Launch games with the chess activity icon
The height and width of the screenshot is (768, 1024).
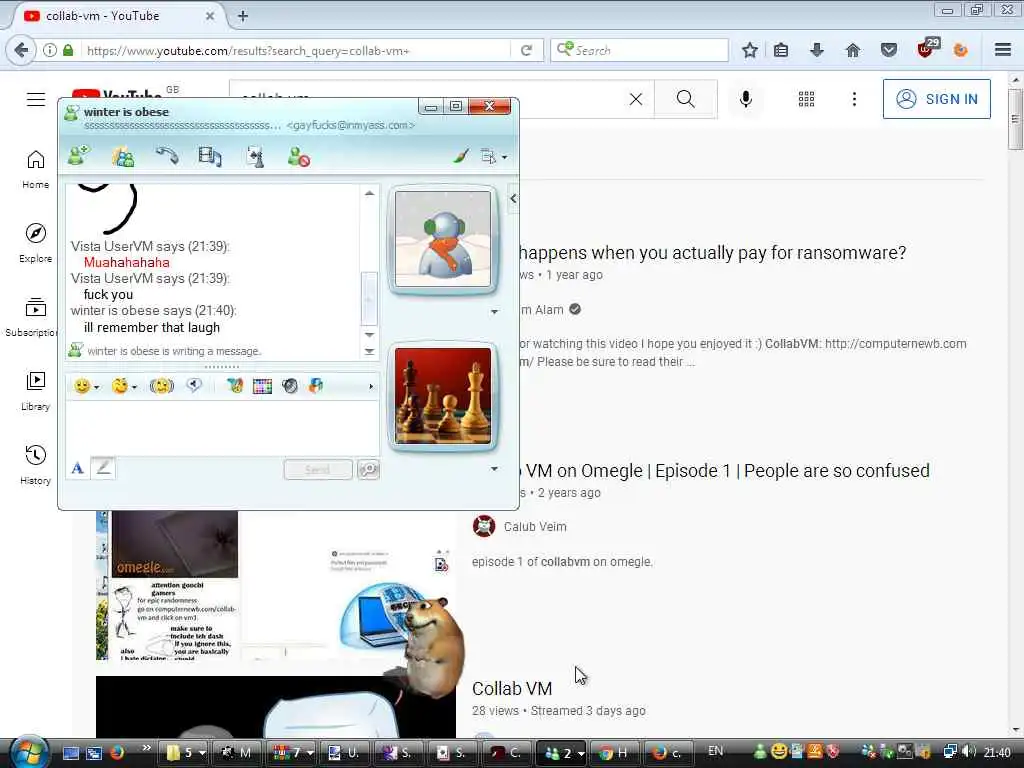255,157
